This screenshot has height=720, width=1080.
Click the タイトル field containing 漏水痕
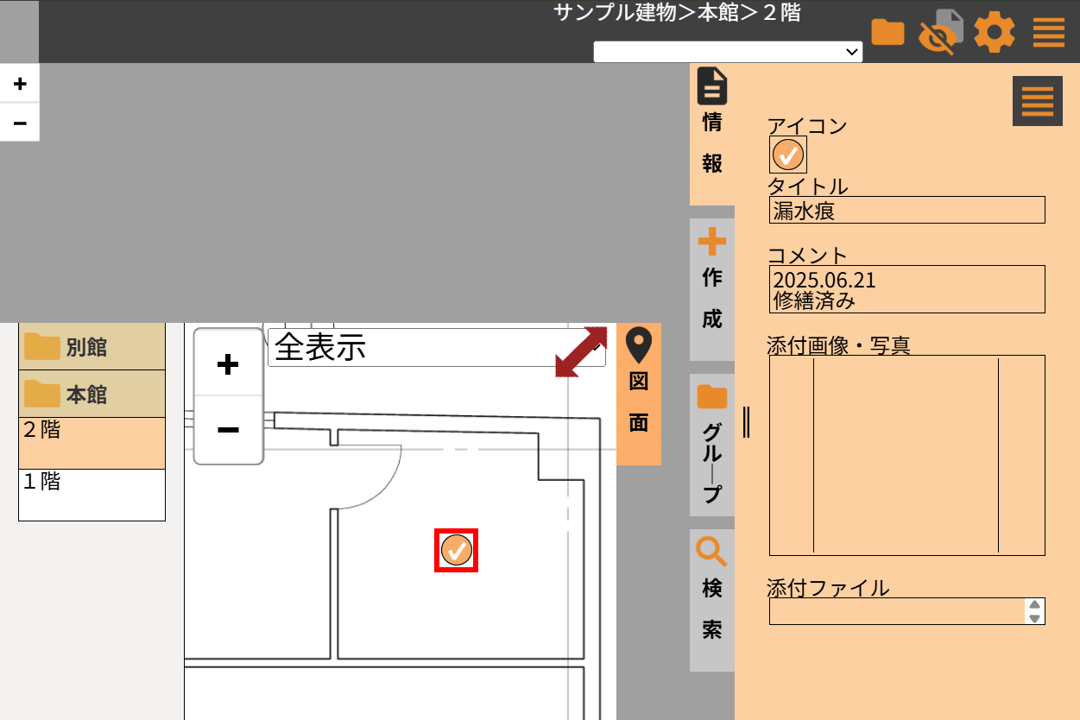click(906, 210)
